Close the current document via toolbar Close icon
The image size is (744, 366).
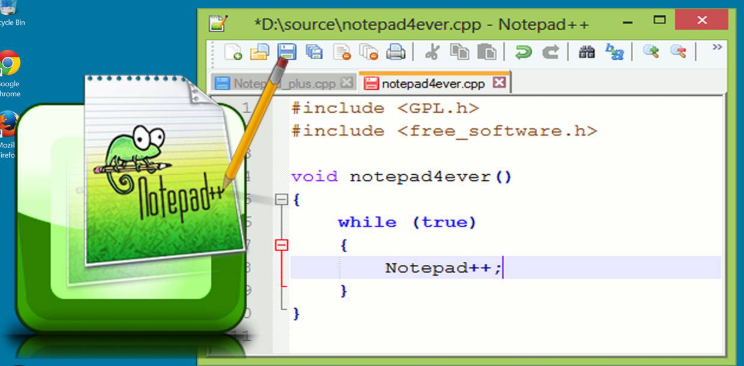342,51
